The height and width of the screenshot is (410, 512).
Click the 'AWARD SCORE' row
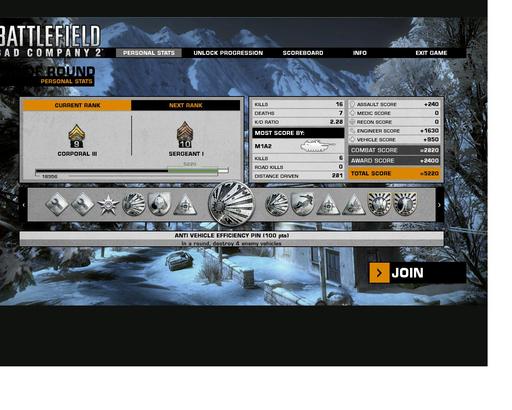pos(394,161)
